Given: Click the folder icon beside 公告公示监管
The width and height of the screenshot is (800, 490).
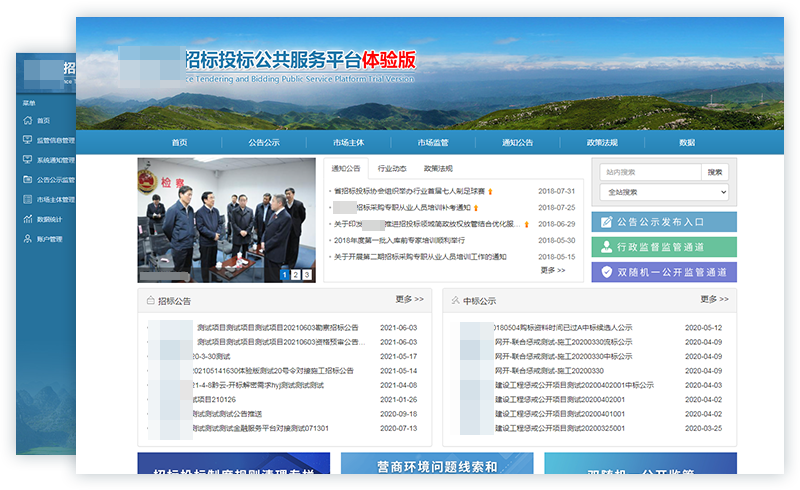Looking at the screenshot, I should tap(26, 180).
